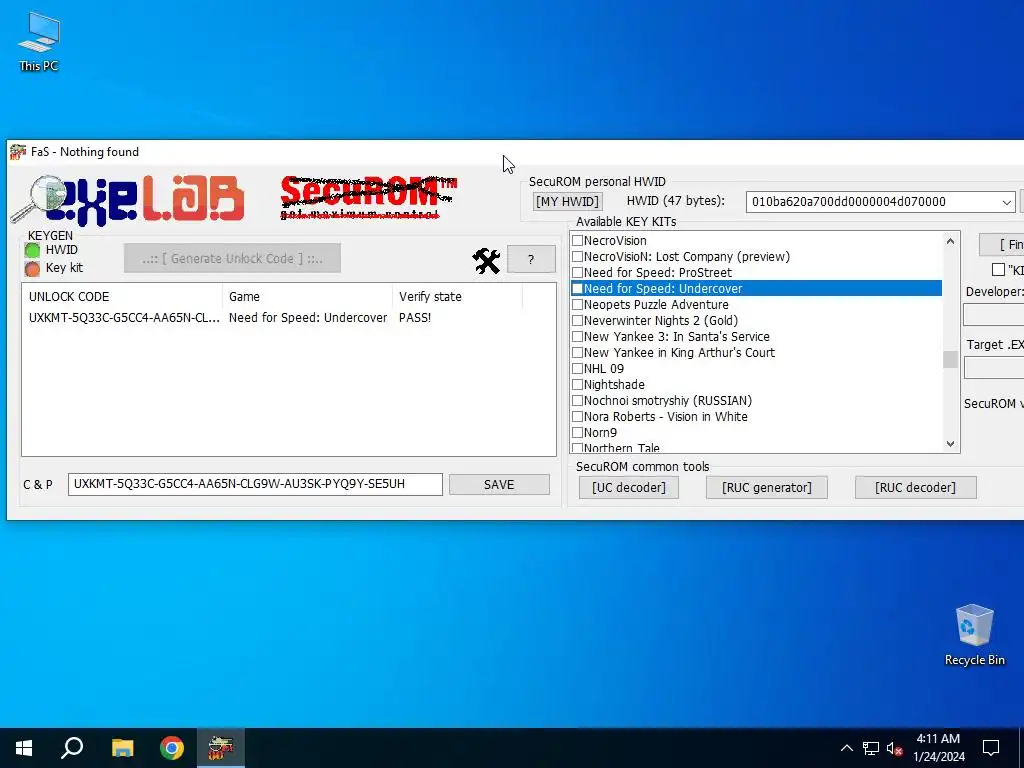Check the NecroVision key kit checkbox

coord(577,240)
